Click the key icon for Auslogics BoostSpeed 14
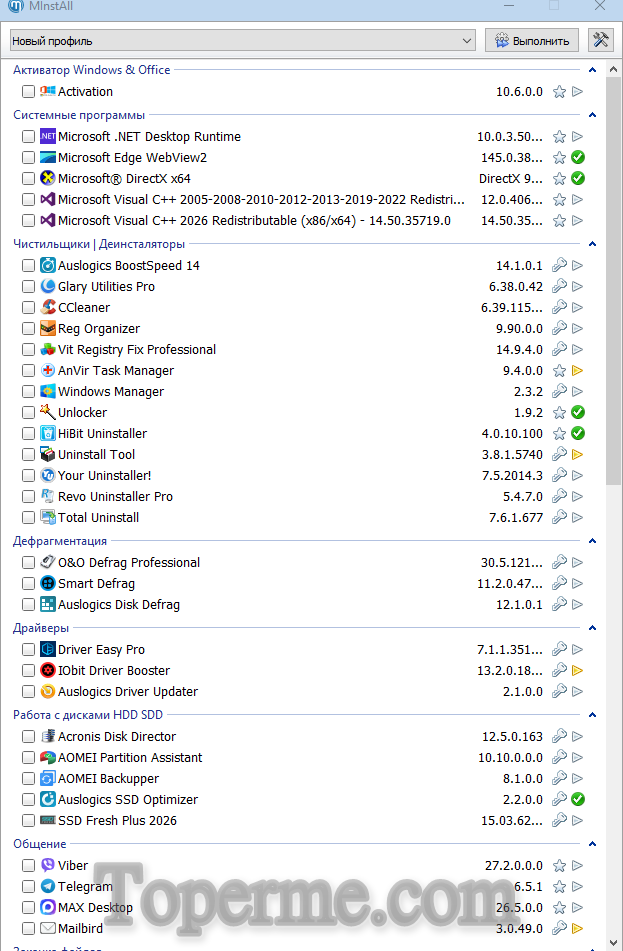The height and width of the screenshot is (951, 623). (560, 266)
